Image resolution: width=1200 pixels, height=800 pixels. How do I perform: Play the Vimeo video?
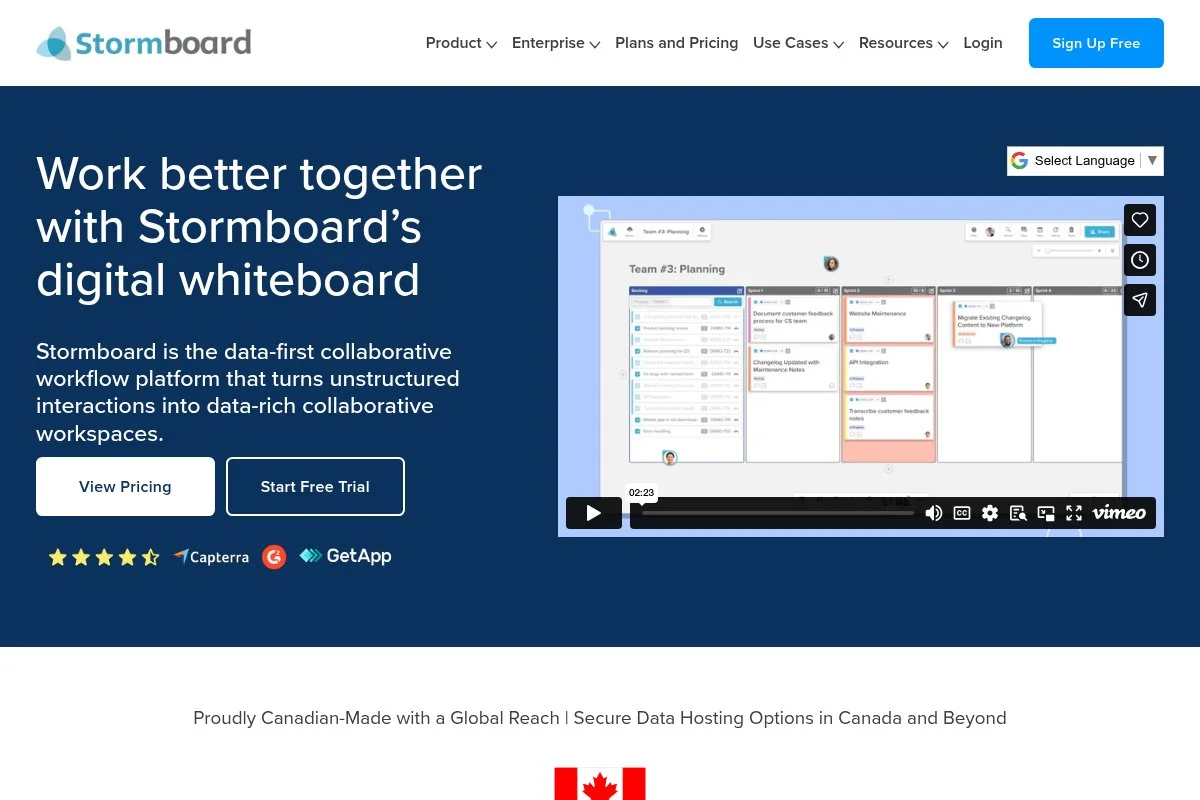(594, 513)
